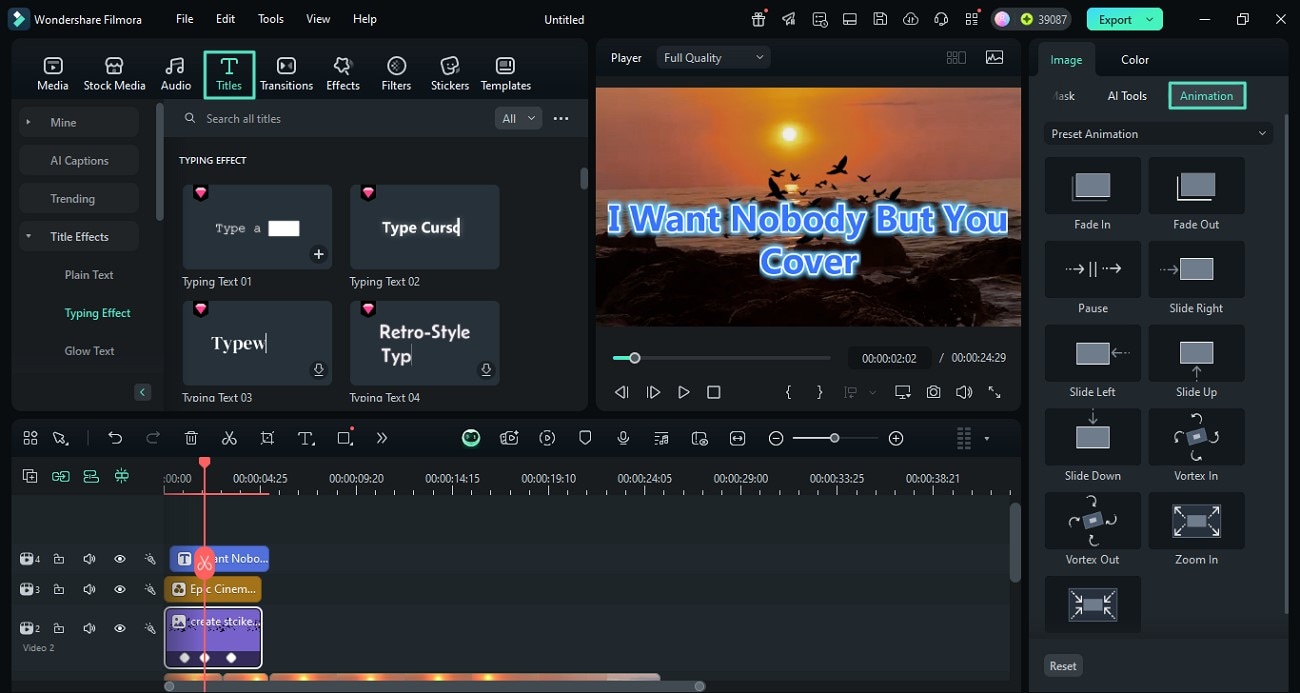Click the save project floppy disk icon
Image resolution: width=1300 pixels, height=693 pixels.
coord(880,19)
